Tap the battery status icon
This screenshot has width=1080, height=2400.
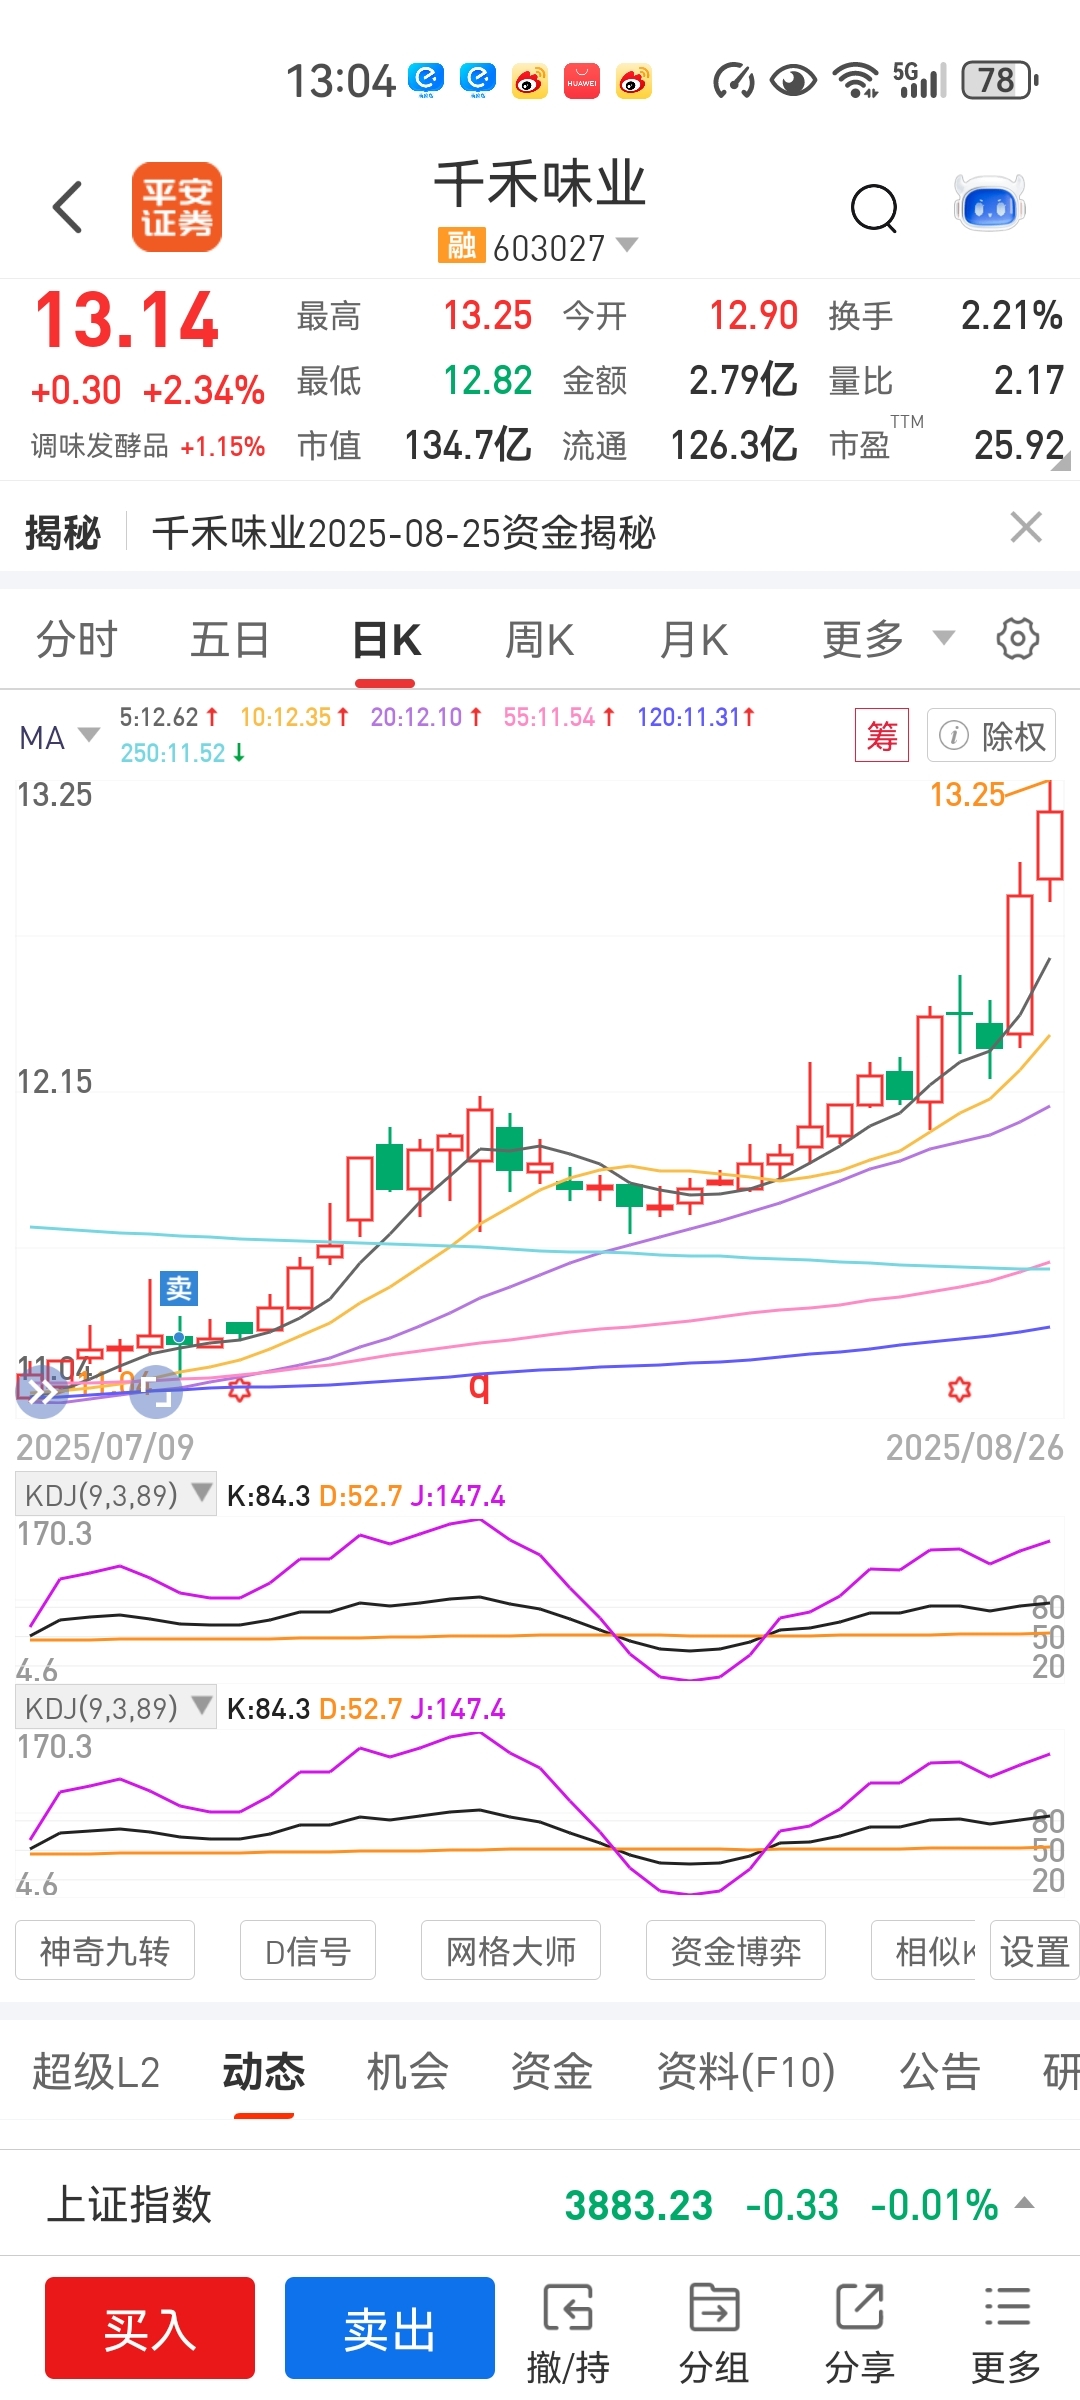point(1000,80)
